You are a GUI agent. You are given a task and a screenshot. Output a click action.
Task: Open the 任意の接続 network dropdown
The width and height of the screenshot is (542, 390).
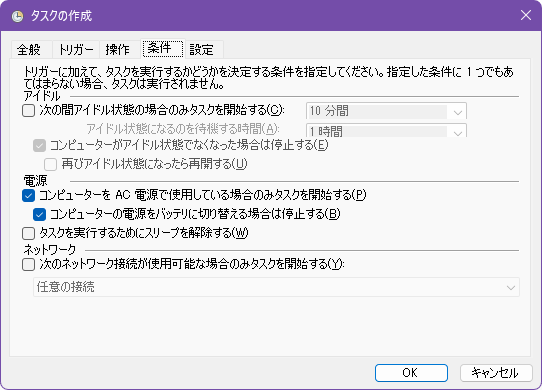point(276,287)
